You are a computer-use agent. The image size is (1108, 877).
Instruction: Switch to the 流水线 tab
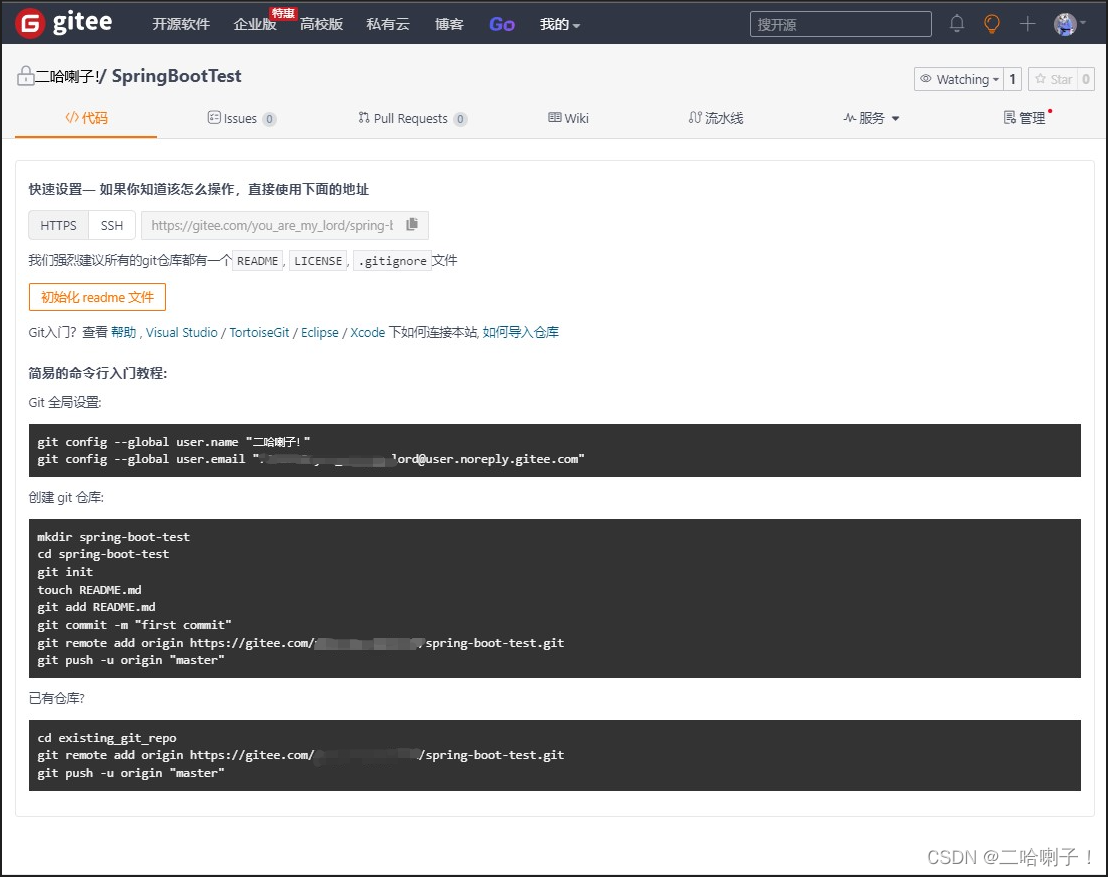pyautogui.click(x=716, y=118)
